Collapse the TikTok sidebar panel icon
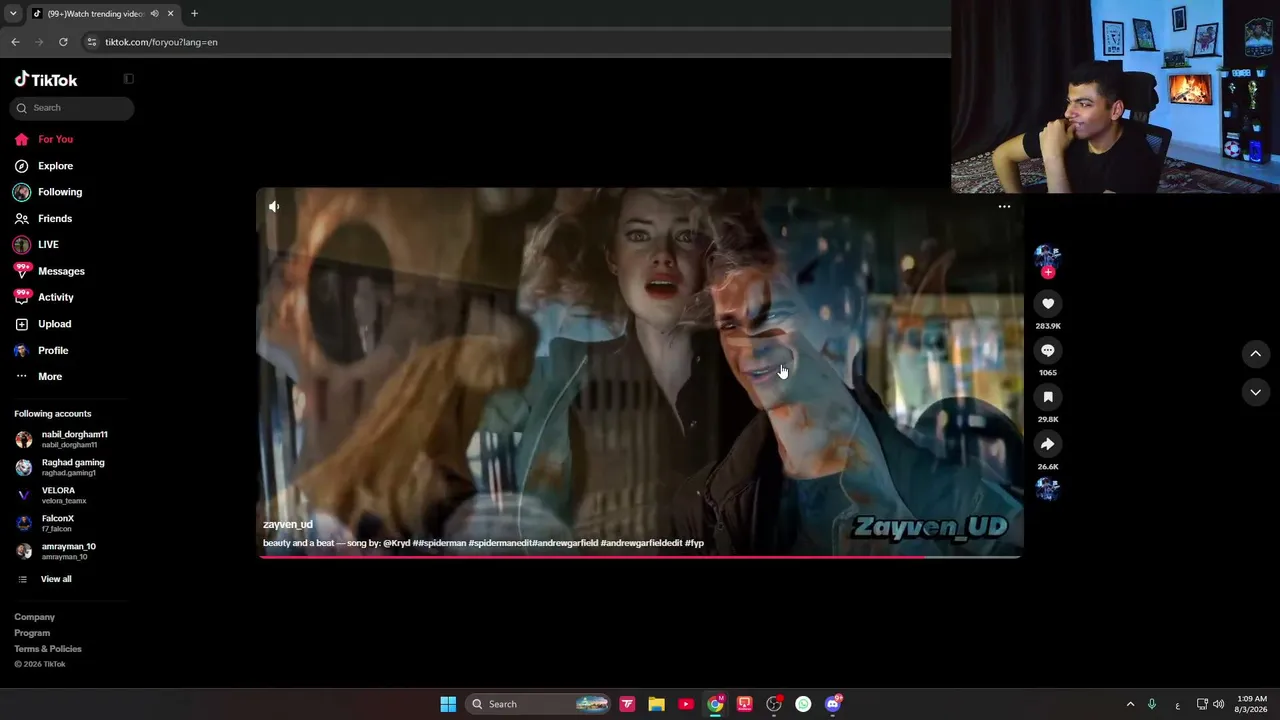Viewport: 1280px width, 720px height. [x=128, y=79]
